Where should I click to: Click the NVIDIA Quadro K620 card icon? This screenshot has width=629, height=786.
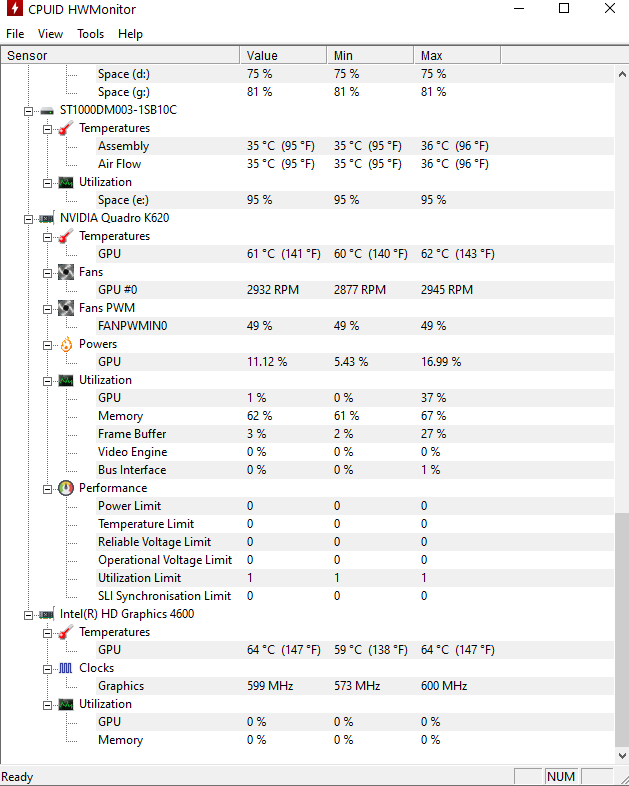pos(46,218)
